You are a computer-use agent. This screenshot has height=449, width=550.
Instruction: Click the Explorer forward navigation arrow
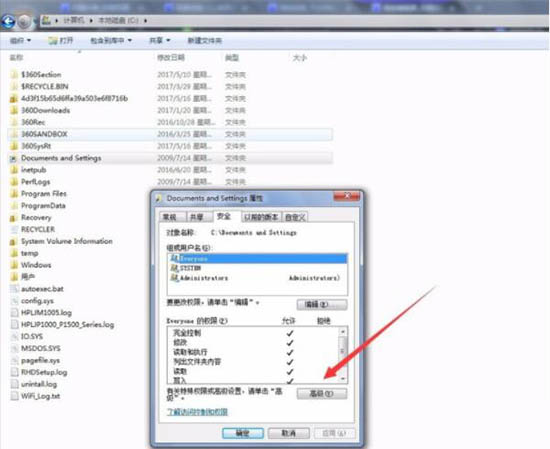(24, 22)
